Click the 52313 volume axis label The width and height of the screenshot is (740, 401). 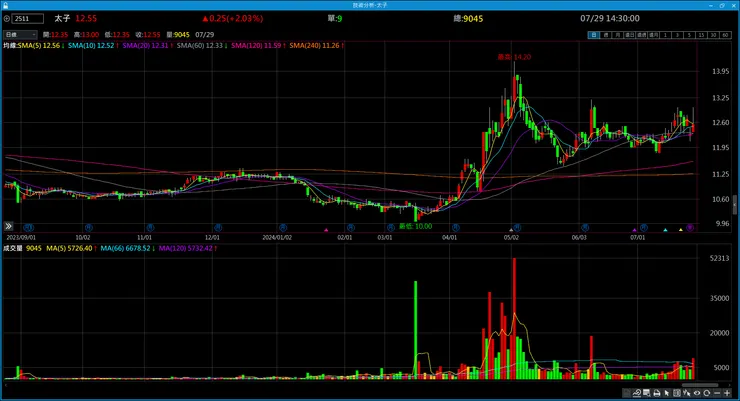click(x=719, y=259)
